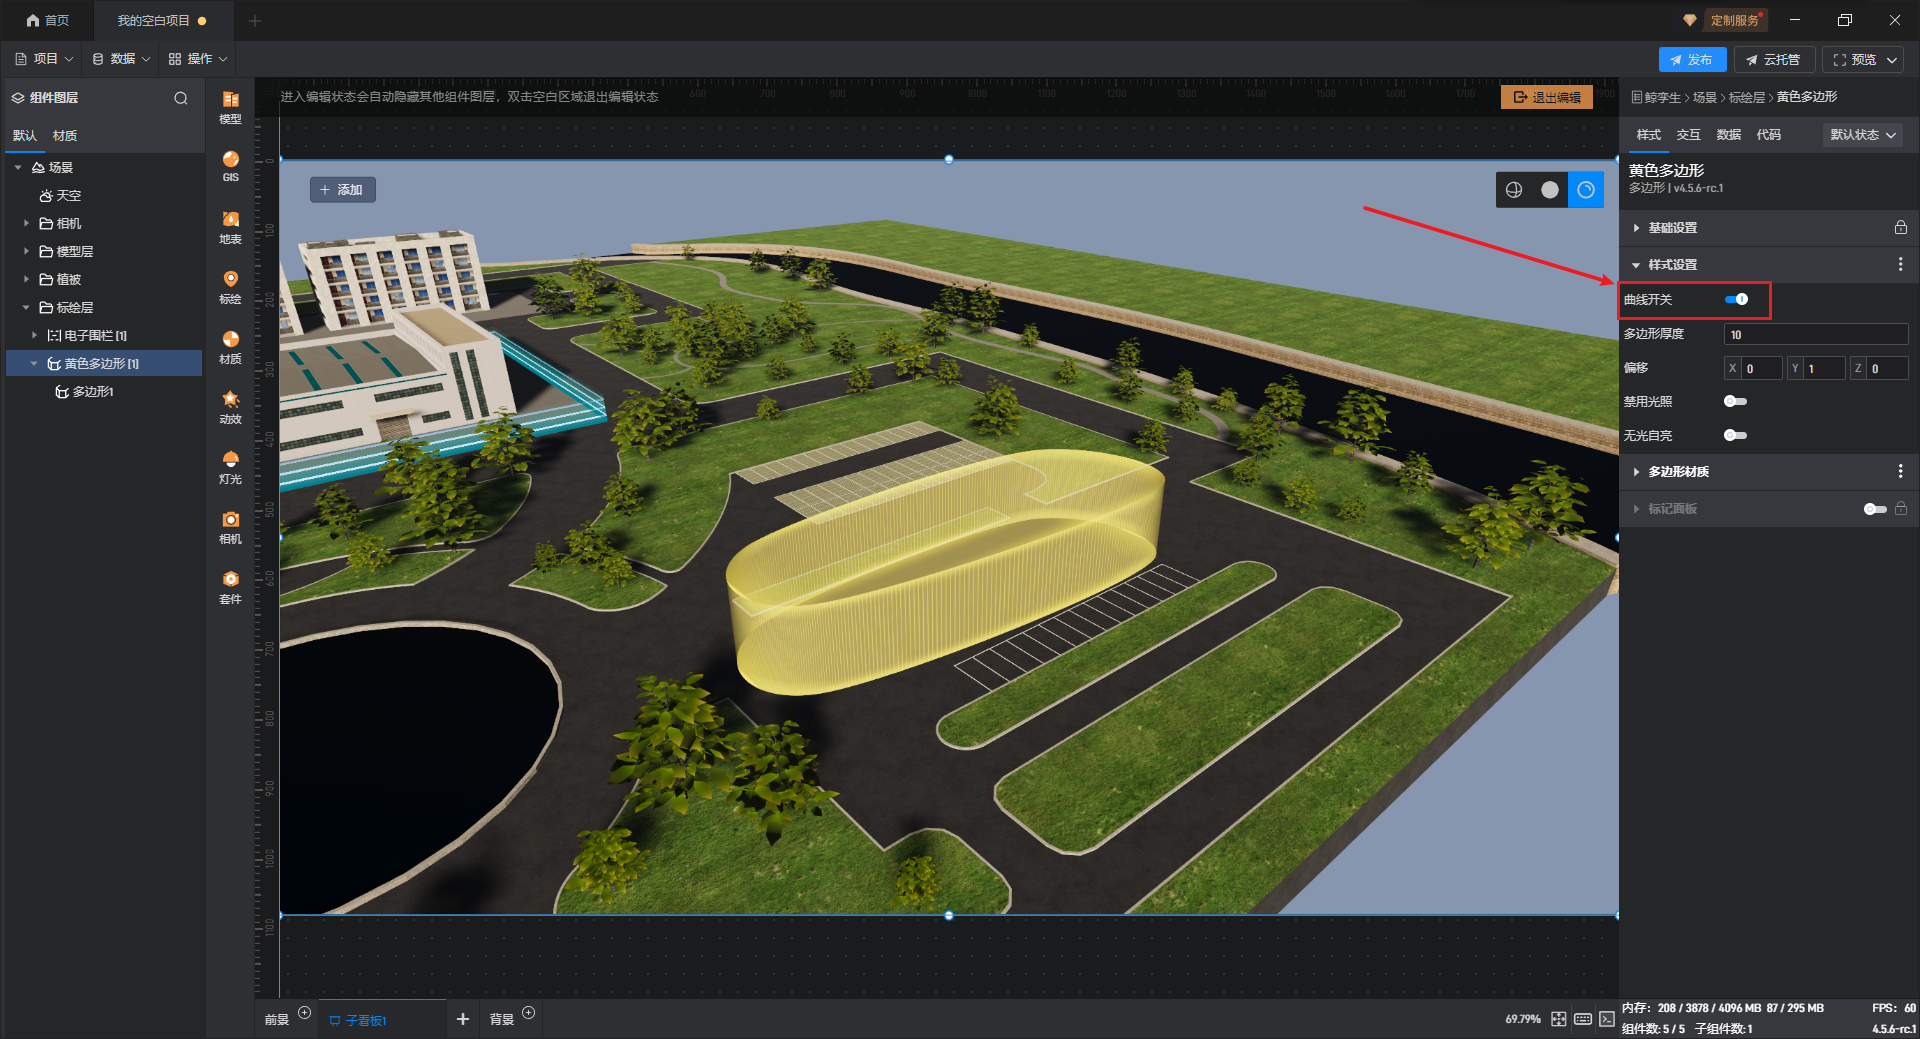The height and width of the screenshot is (1039, 1920).
Task: Click the 套件 kit component icon
Action: pos(230,586)
